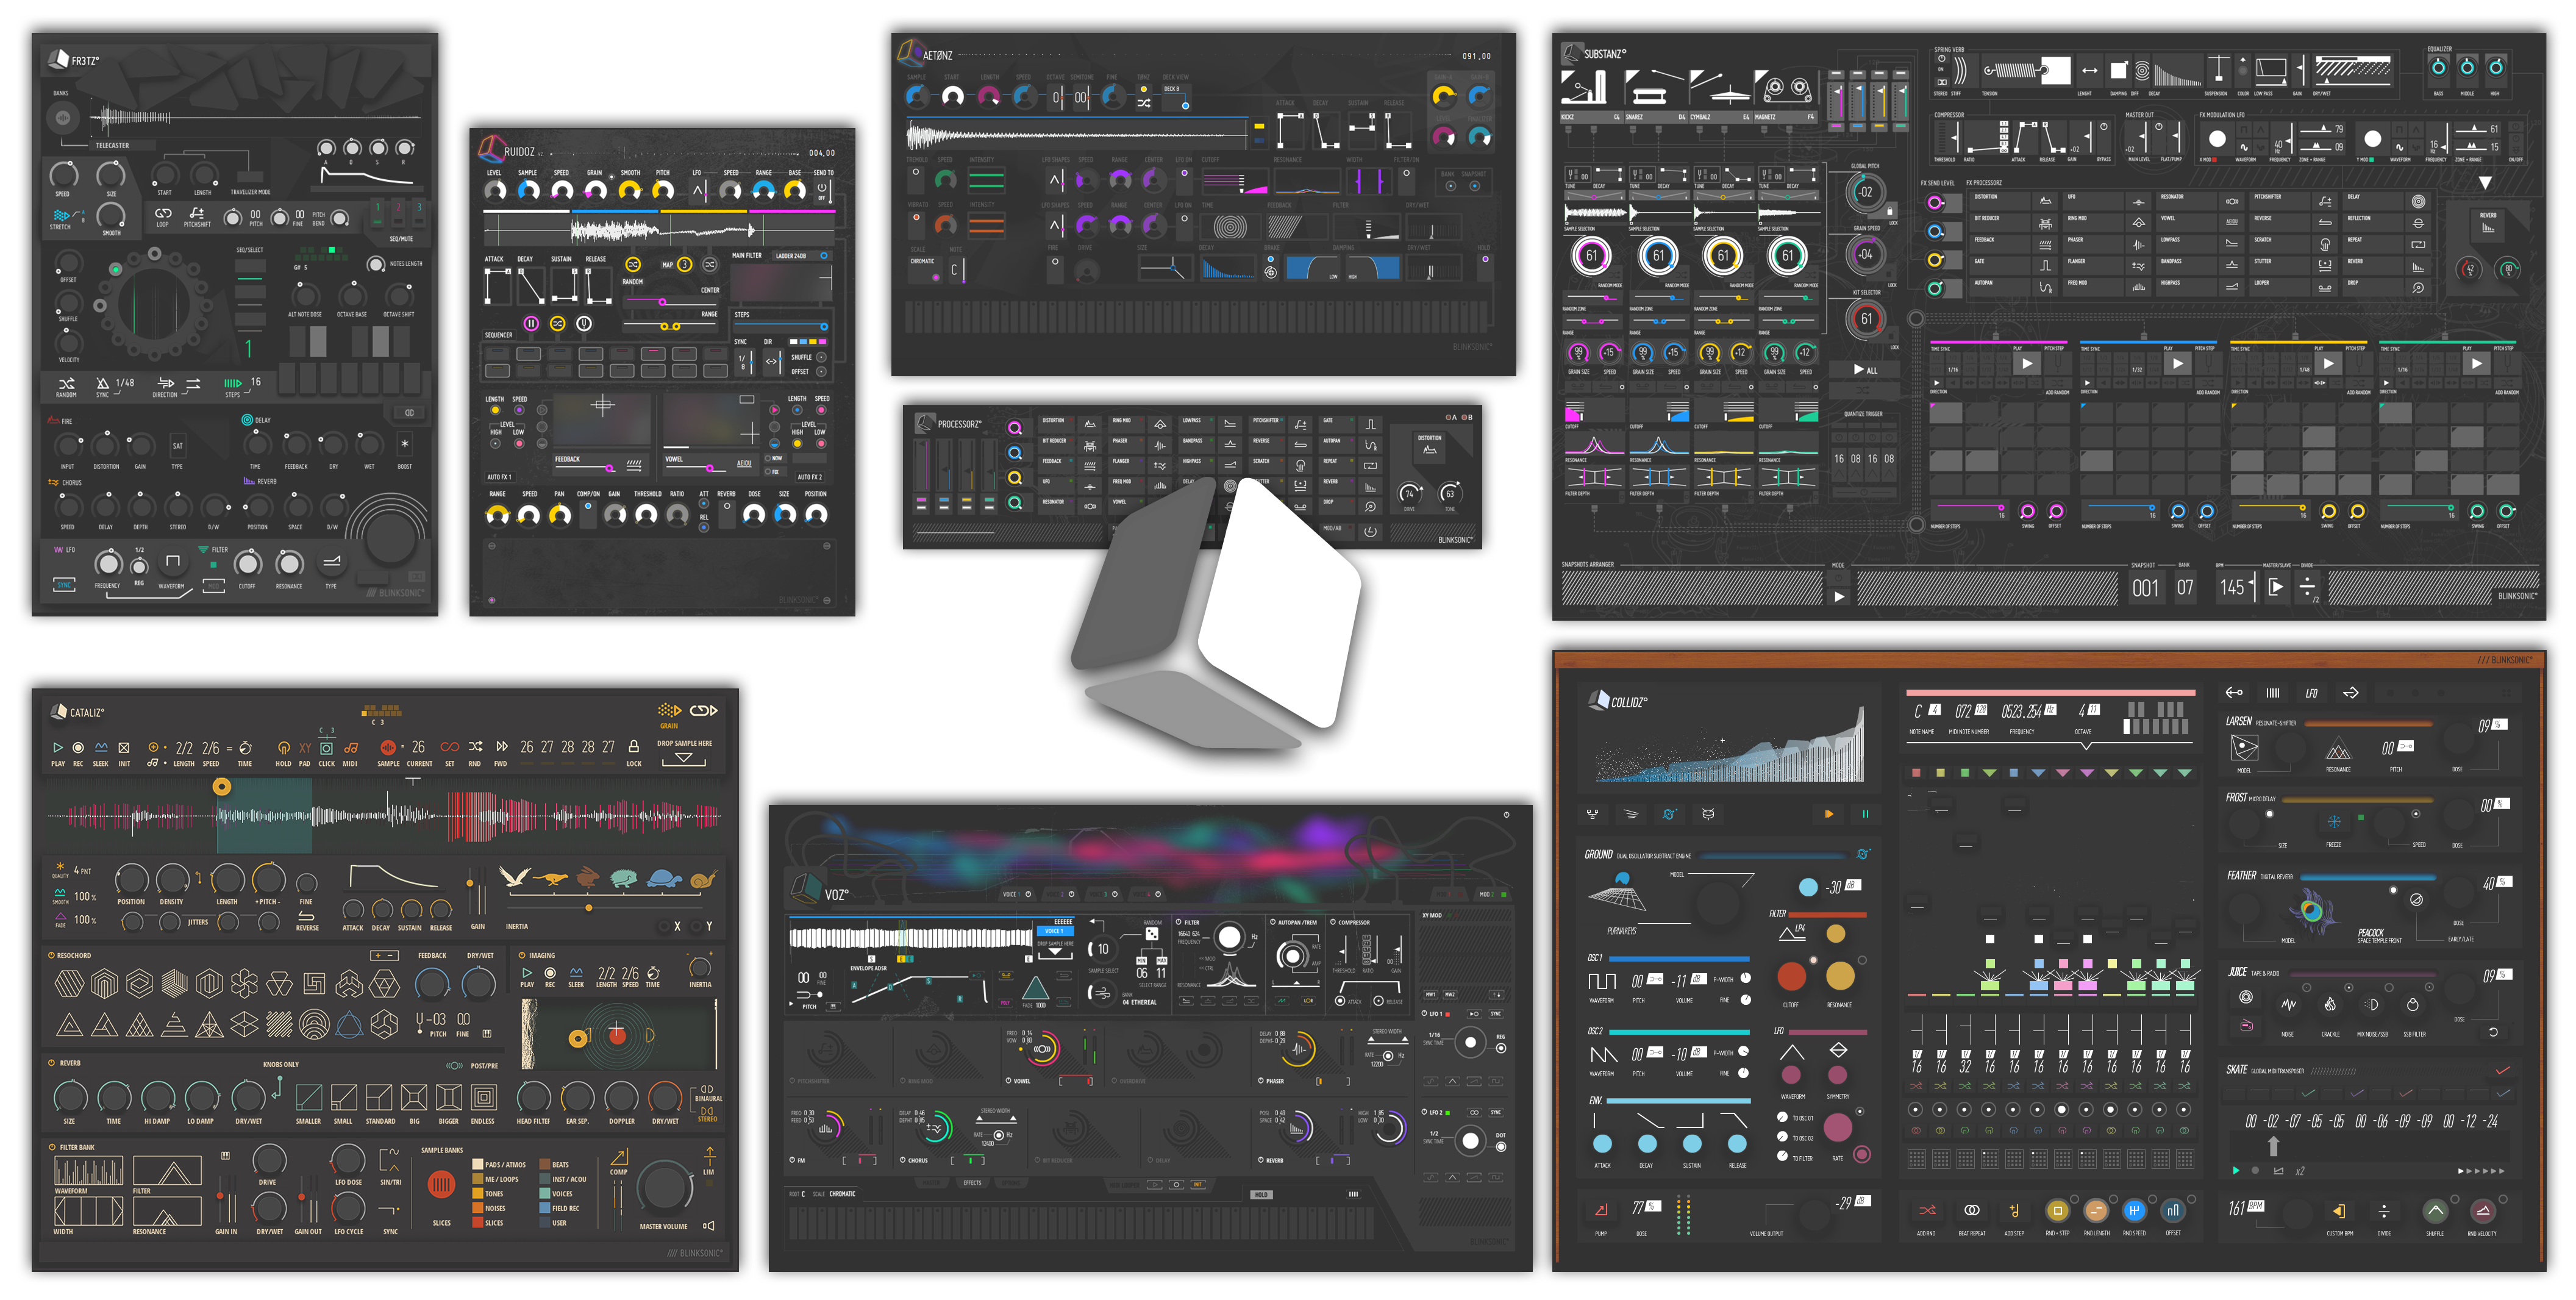Image resolution: width=2576 pixels, height=1300 pixels.
Task: Toggle the IMAGING power switch in Cataliz
Action: [x=521, y=955]
